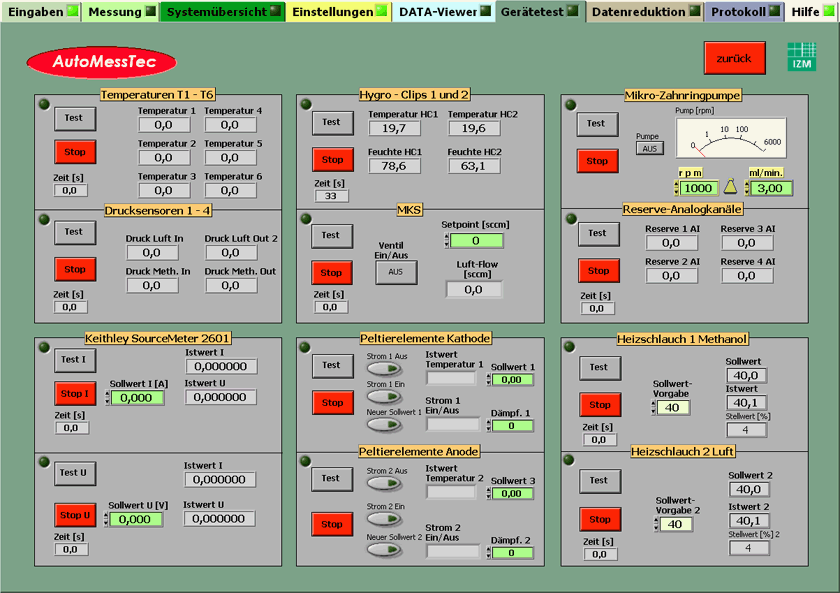Screen dimensions: 840x593
Task: Click the weight icon between rpm and ml/min
Action: pyautogui.click(x=730, y=187)
